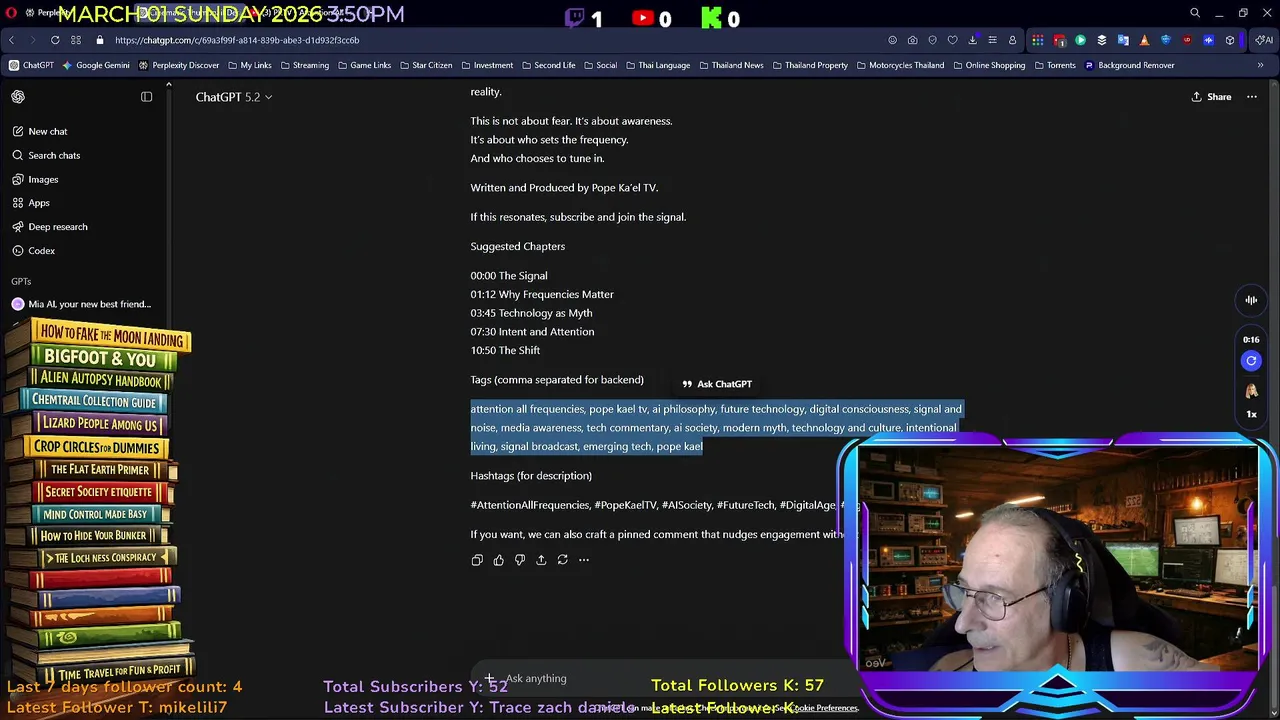The image size is (1280, 720).
Task: Open Torrents bookmark folder
Action: coord(1054,65)
